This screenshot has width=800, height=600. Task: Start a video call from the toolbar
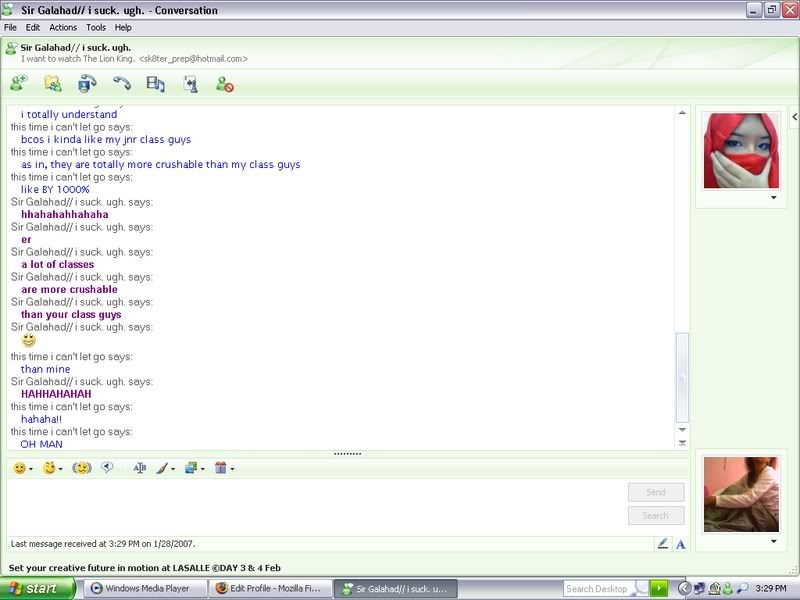click(88, 84)
